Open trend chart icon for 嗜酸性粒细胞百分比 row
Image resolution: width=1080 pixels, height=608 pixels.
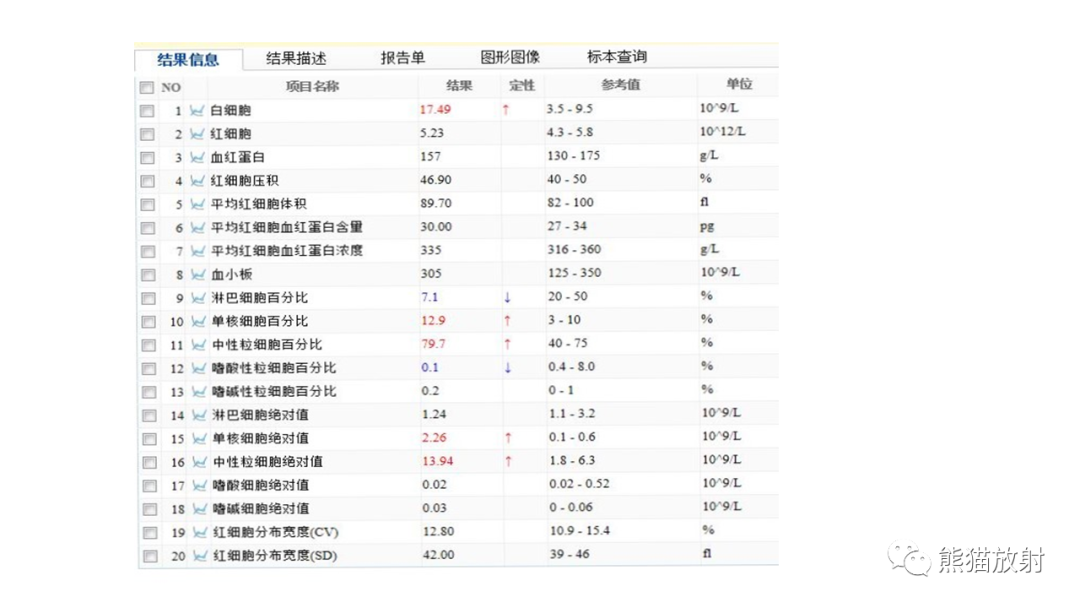(x=199, y=368)
